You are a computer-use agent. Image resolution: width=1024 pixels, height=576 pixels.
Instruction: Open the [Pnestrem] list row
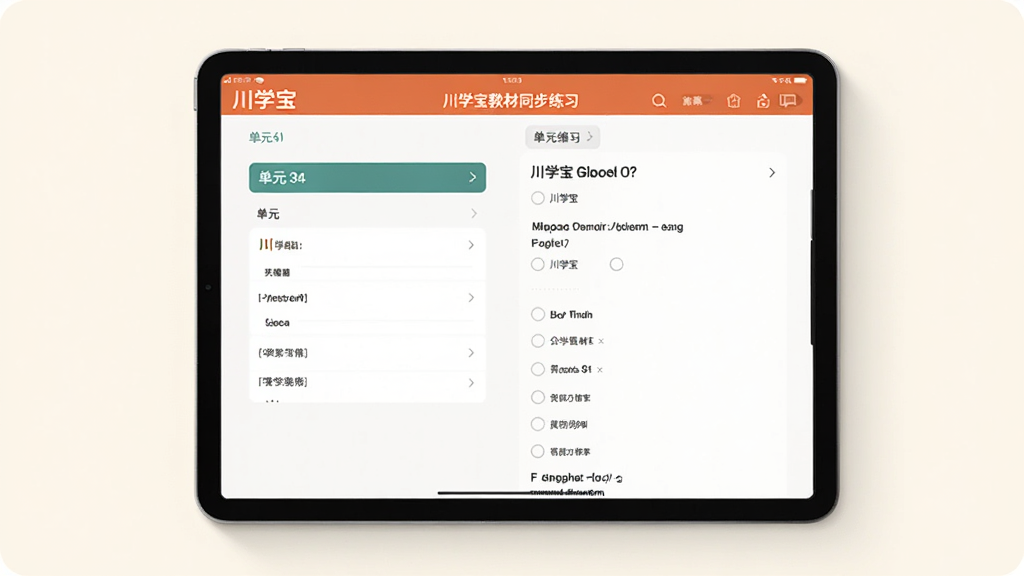[367, 298]
